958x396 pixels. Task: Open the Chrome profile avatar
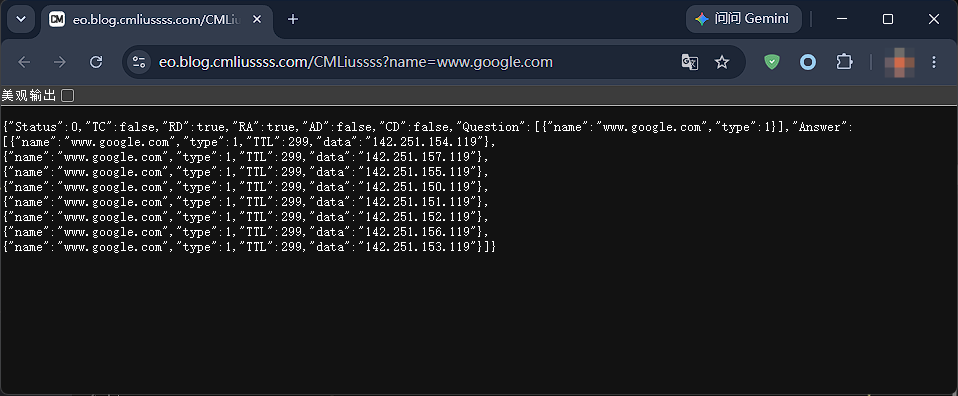tap(899, 62)
